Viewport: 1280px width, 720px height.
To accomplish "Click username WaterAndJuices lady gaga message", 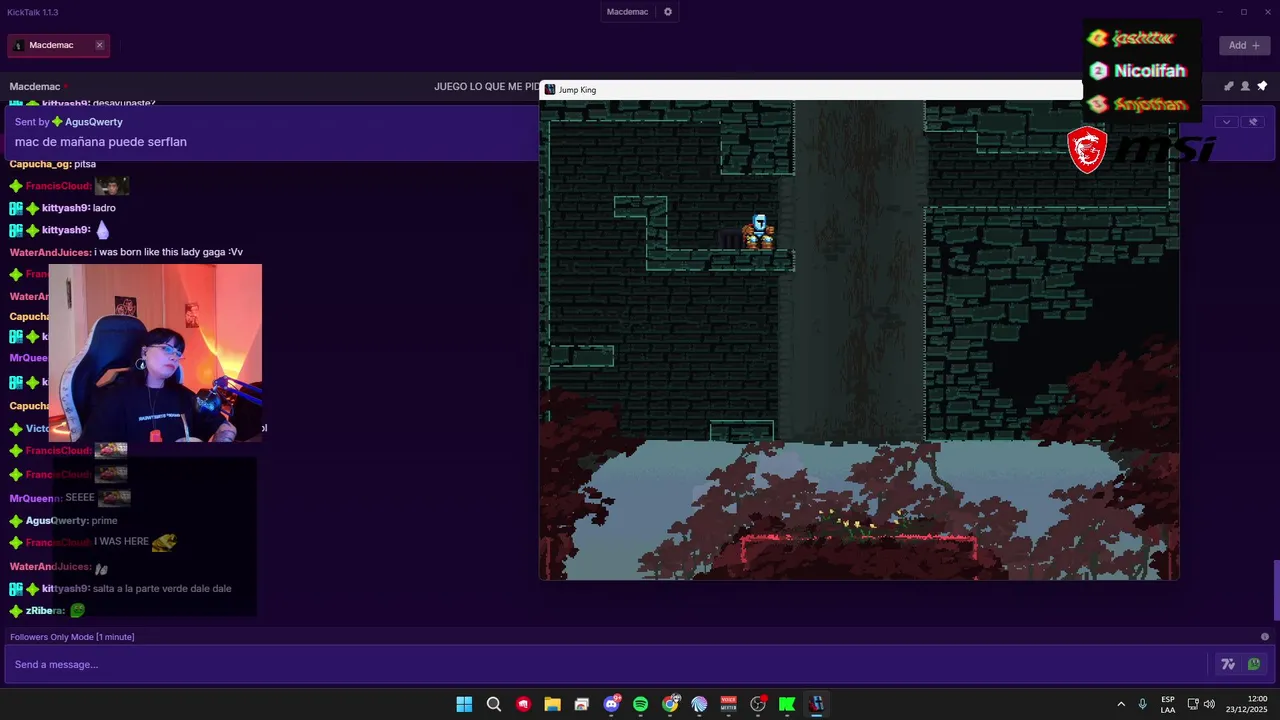I will tap(50, 252).
